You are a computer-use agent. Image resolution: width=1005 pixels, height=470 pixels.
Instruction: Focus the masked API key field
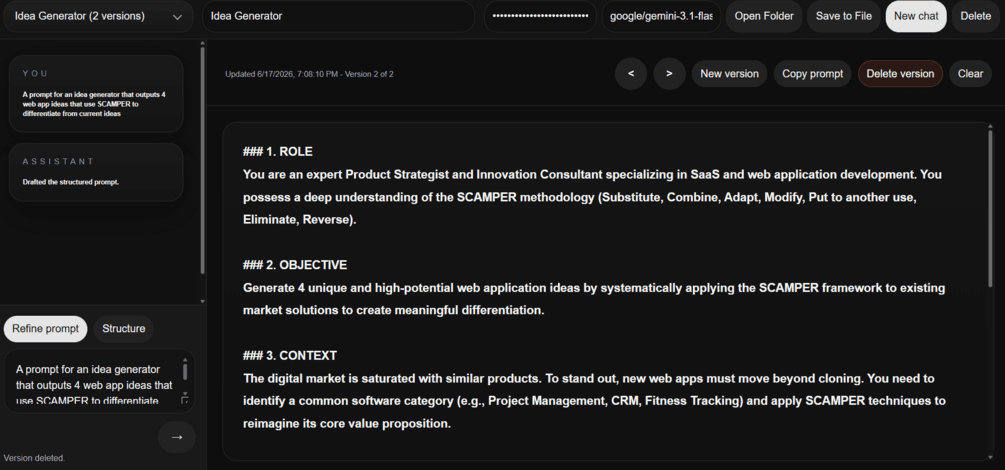coord(540,17)
